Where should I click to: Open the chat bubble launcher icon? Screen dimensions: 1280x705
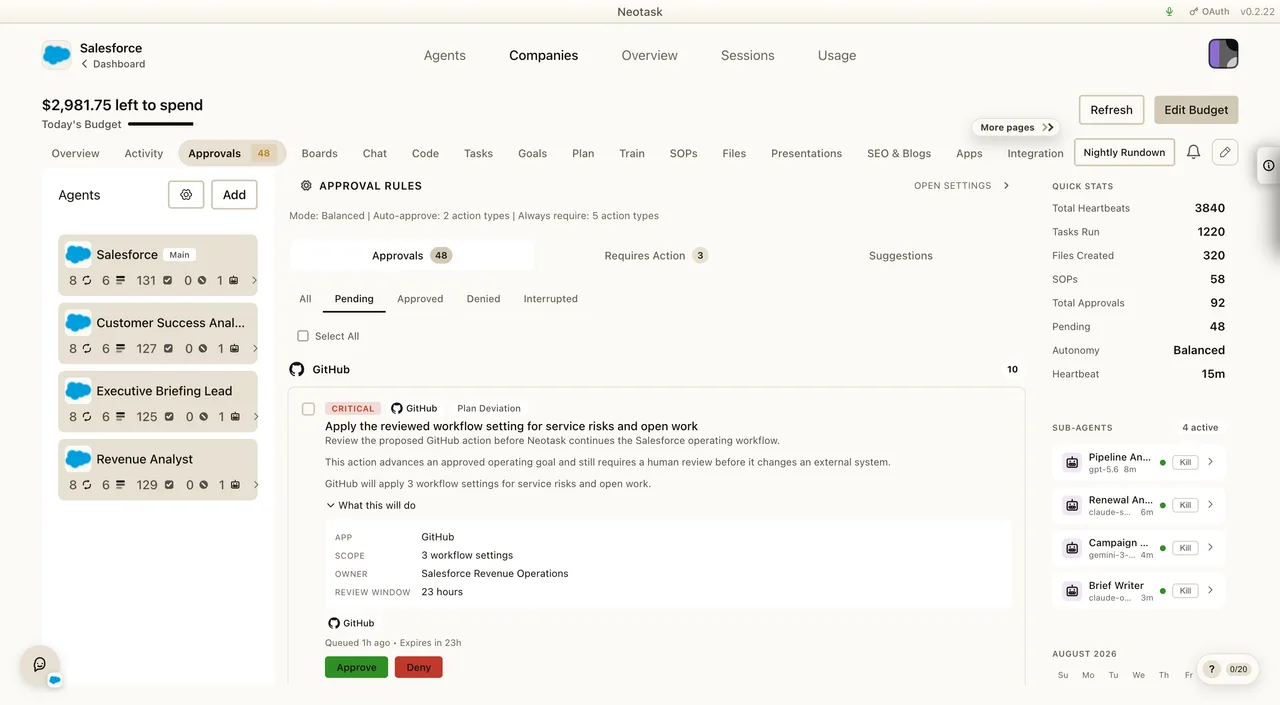[x=40, y=664]
